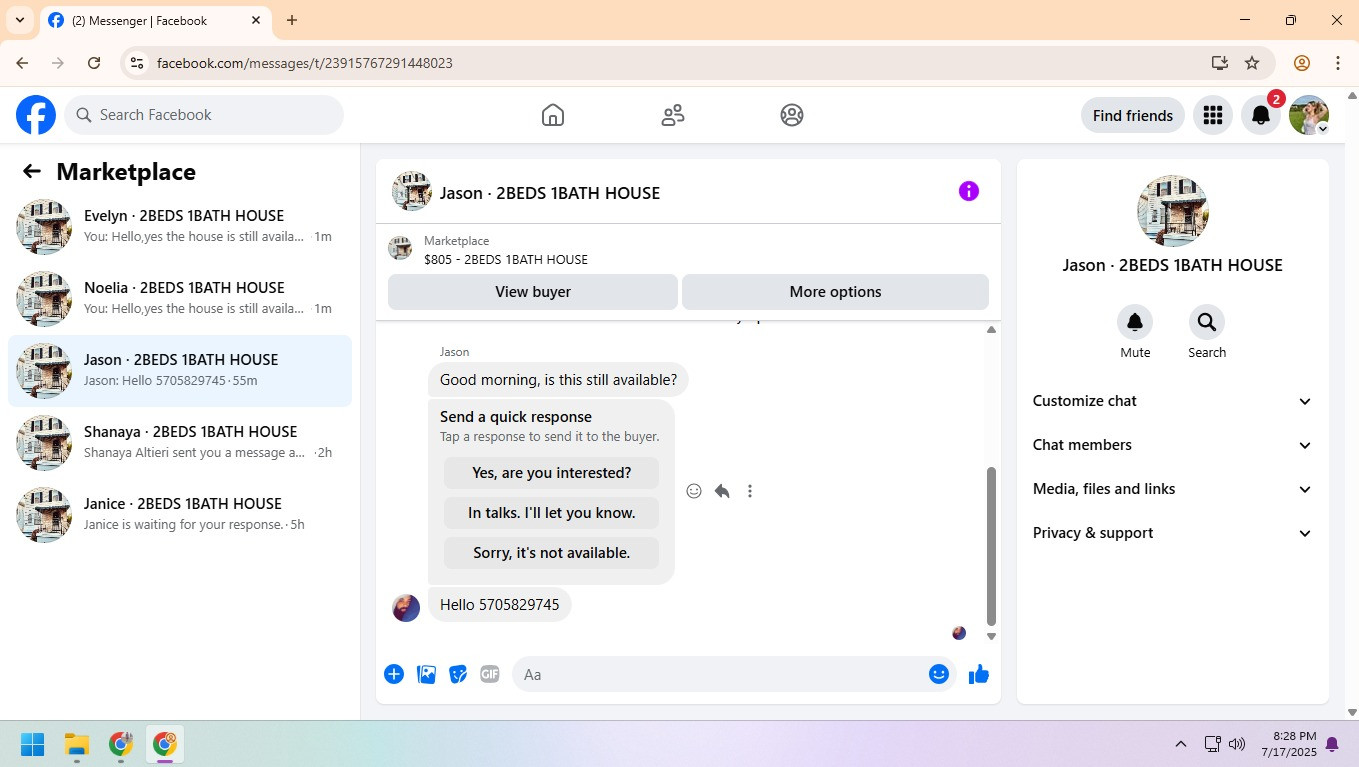
Task: Open the notifications bell with 2 badge
Action: pos(1261,115)
